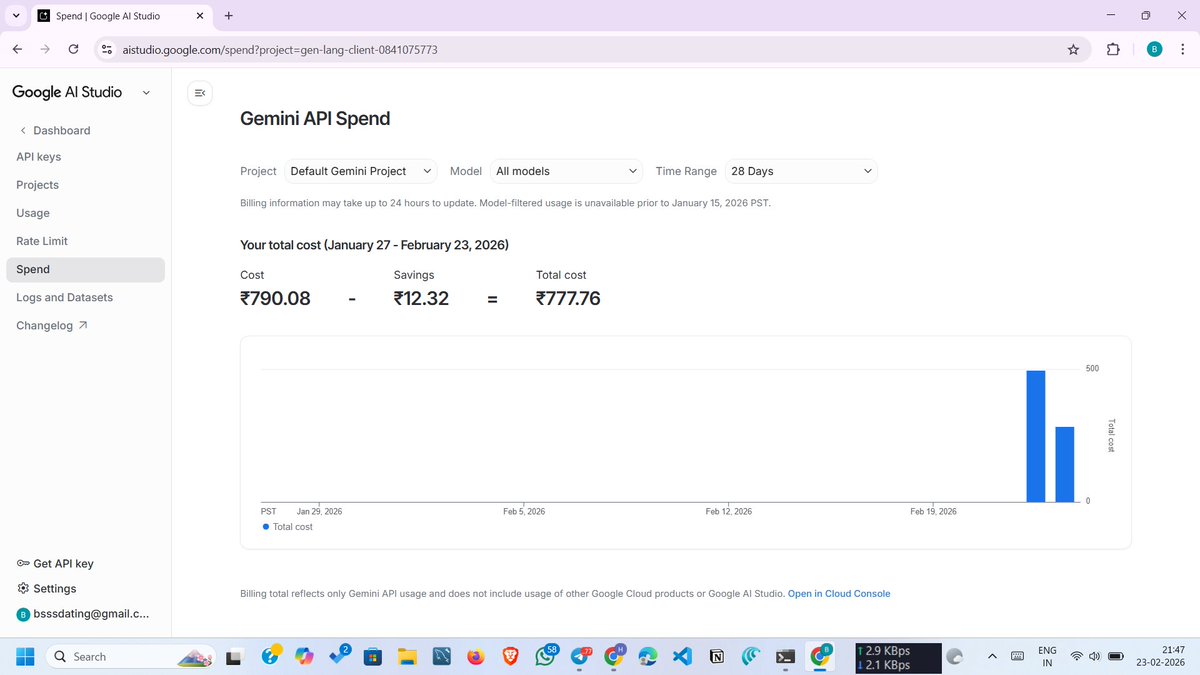Open MySQL Workbench on taskbar
The image size is (1200, 675).
pyautogui.click(x=441, y=657)
